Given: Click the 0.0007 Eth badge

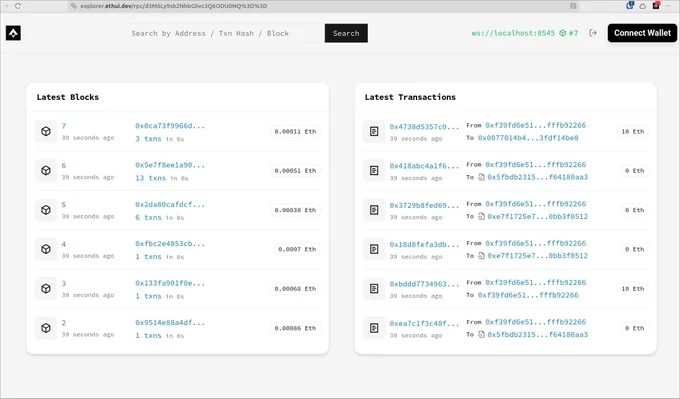Looking at the screenshot, I should [x=297, y=249].
